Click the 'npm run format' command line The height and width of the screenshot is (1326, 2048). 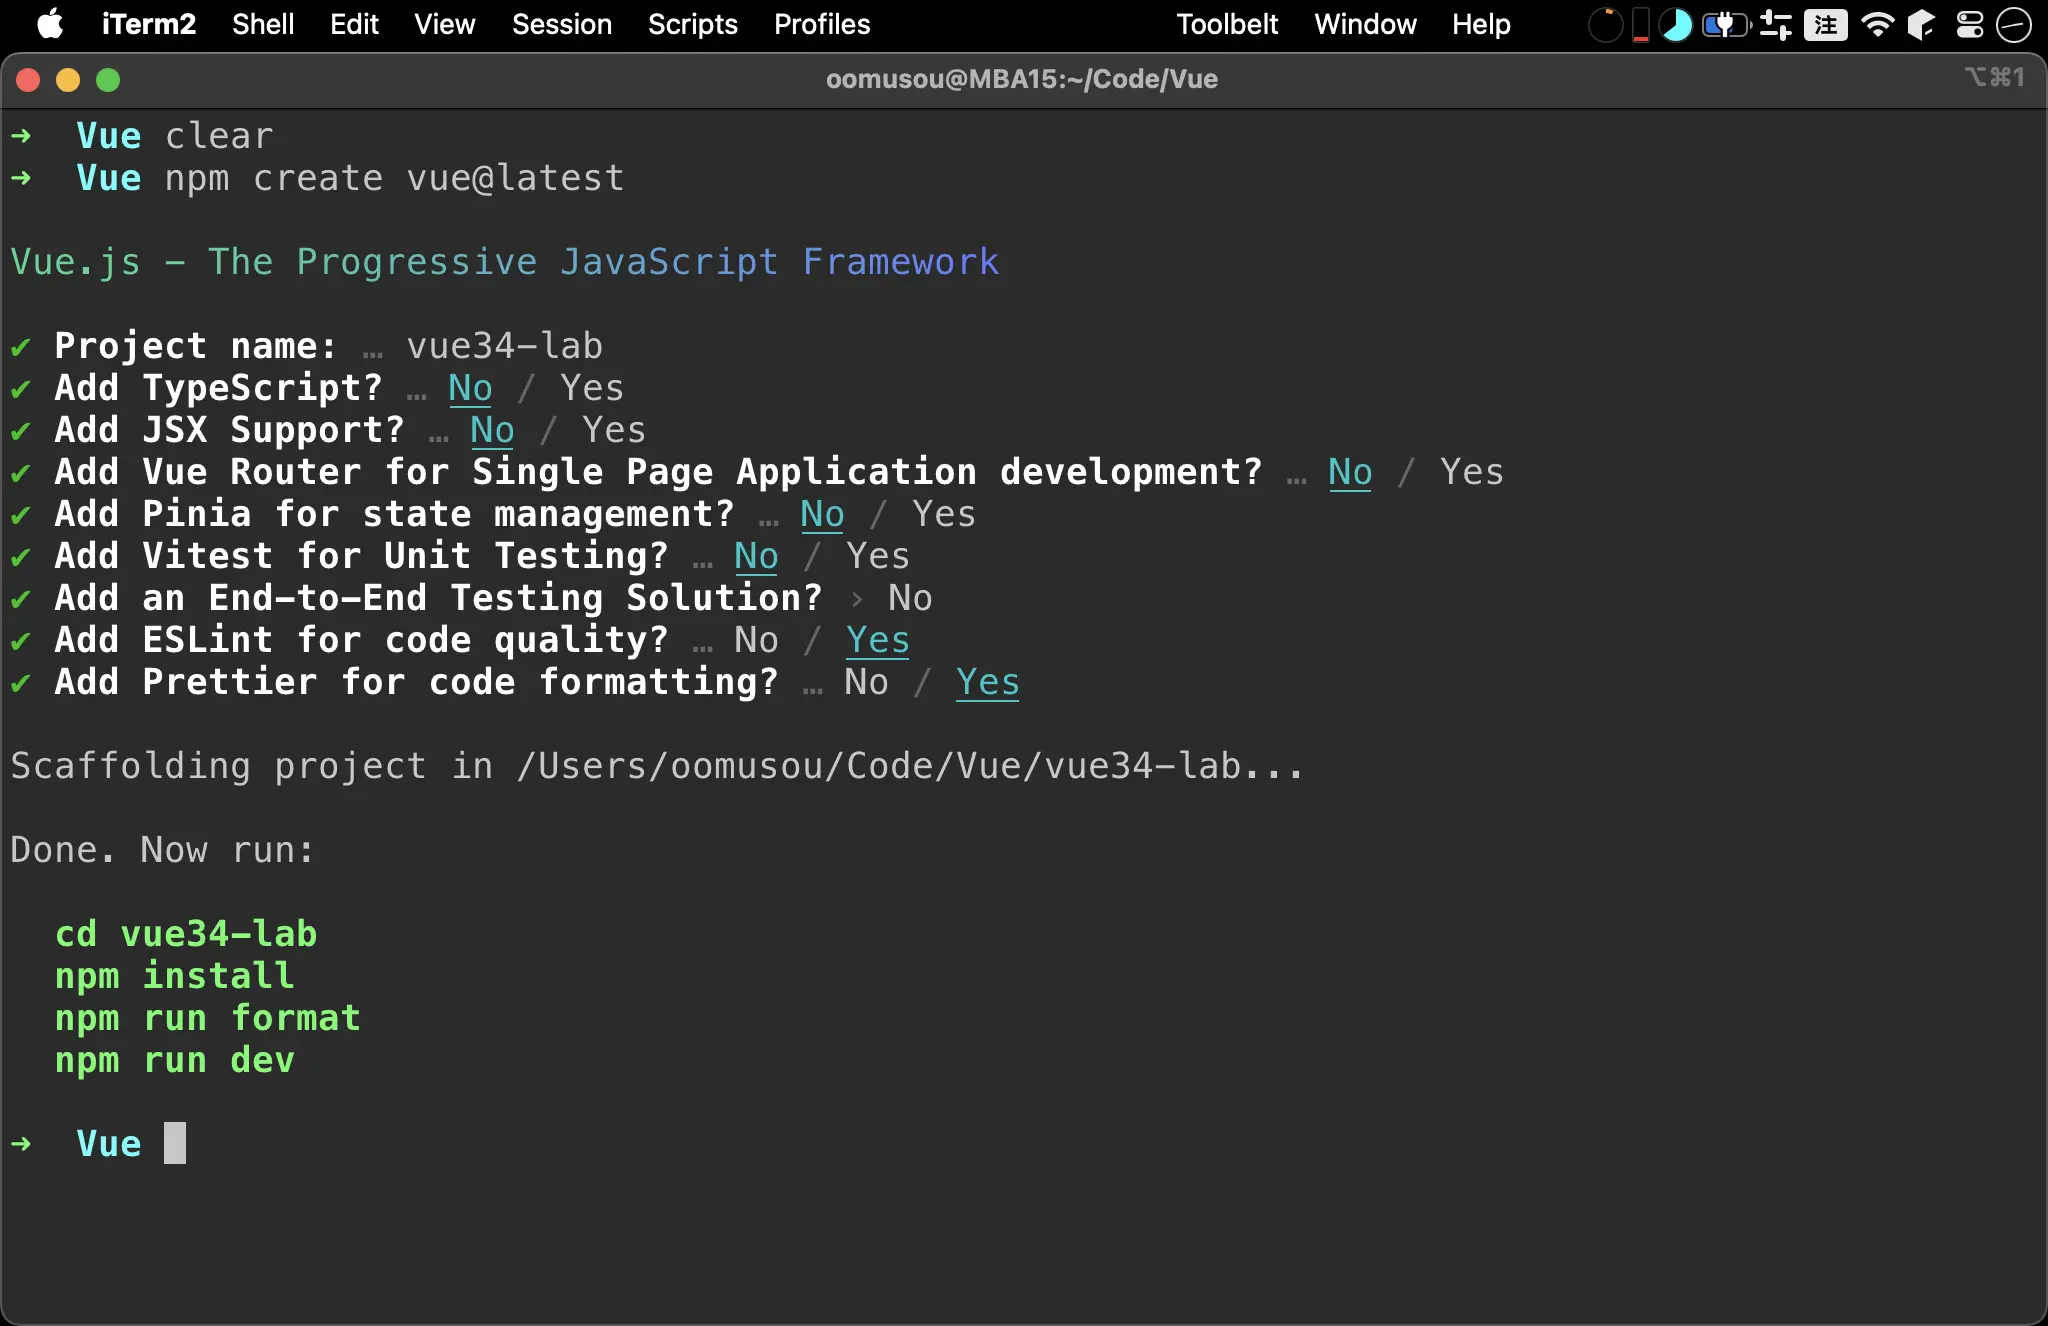coord(208,1018)
